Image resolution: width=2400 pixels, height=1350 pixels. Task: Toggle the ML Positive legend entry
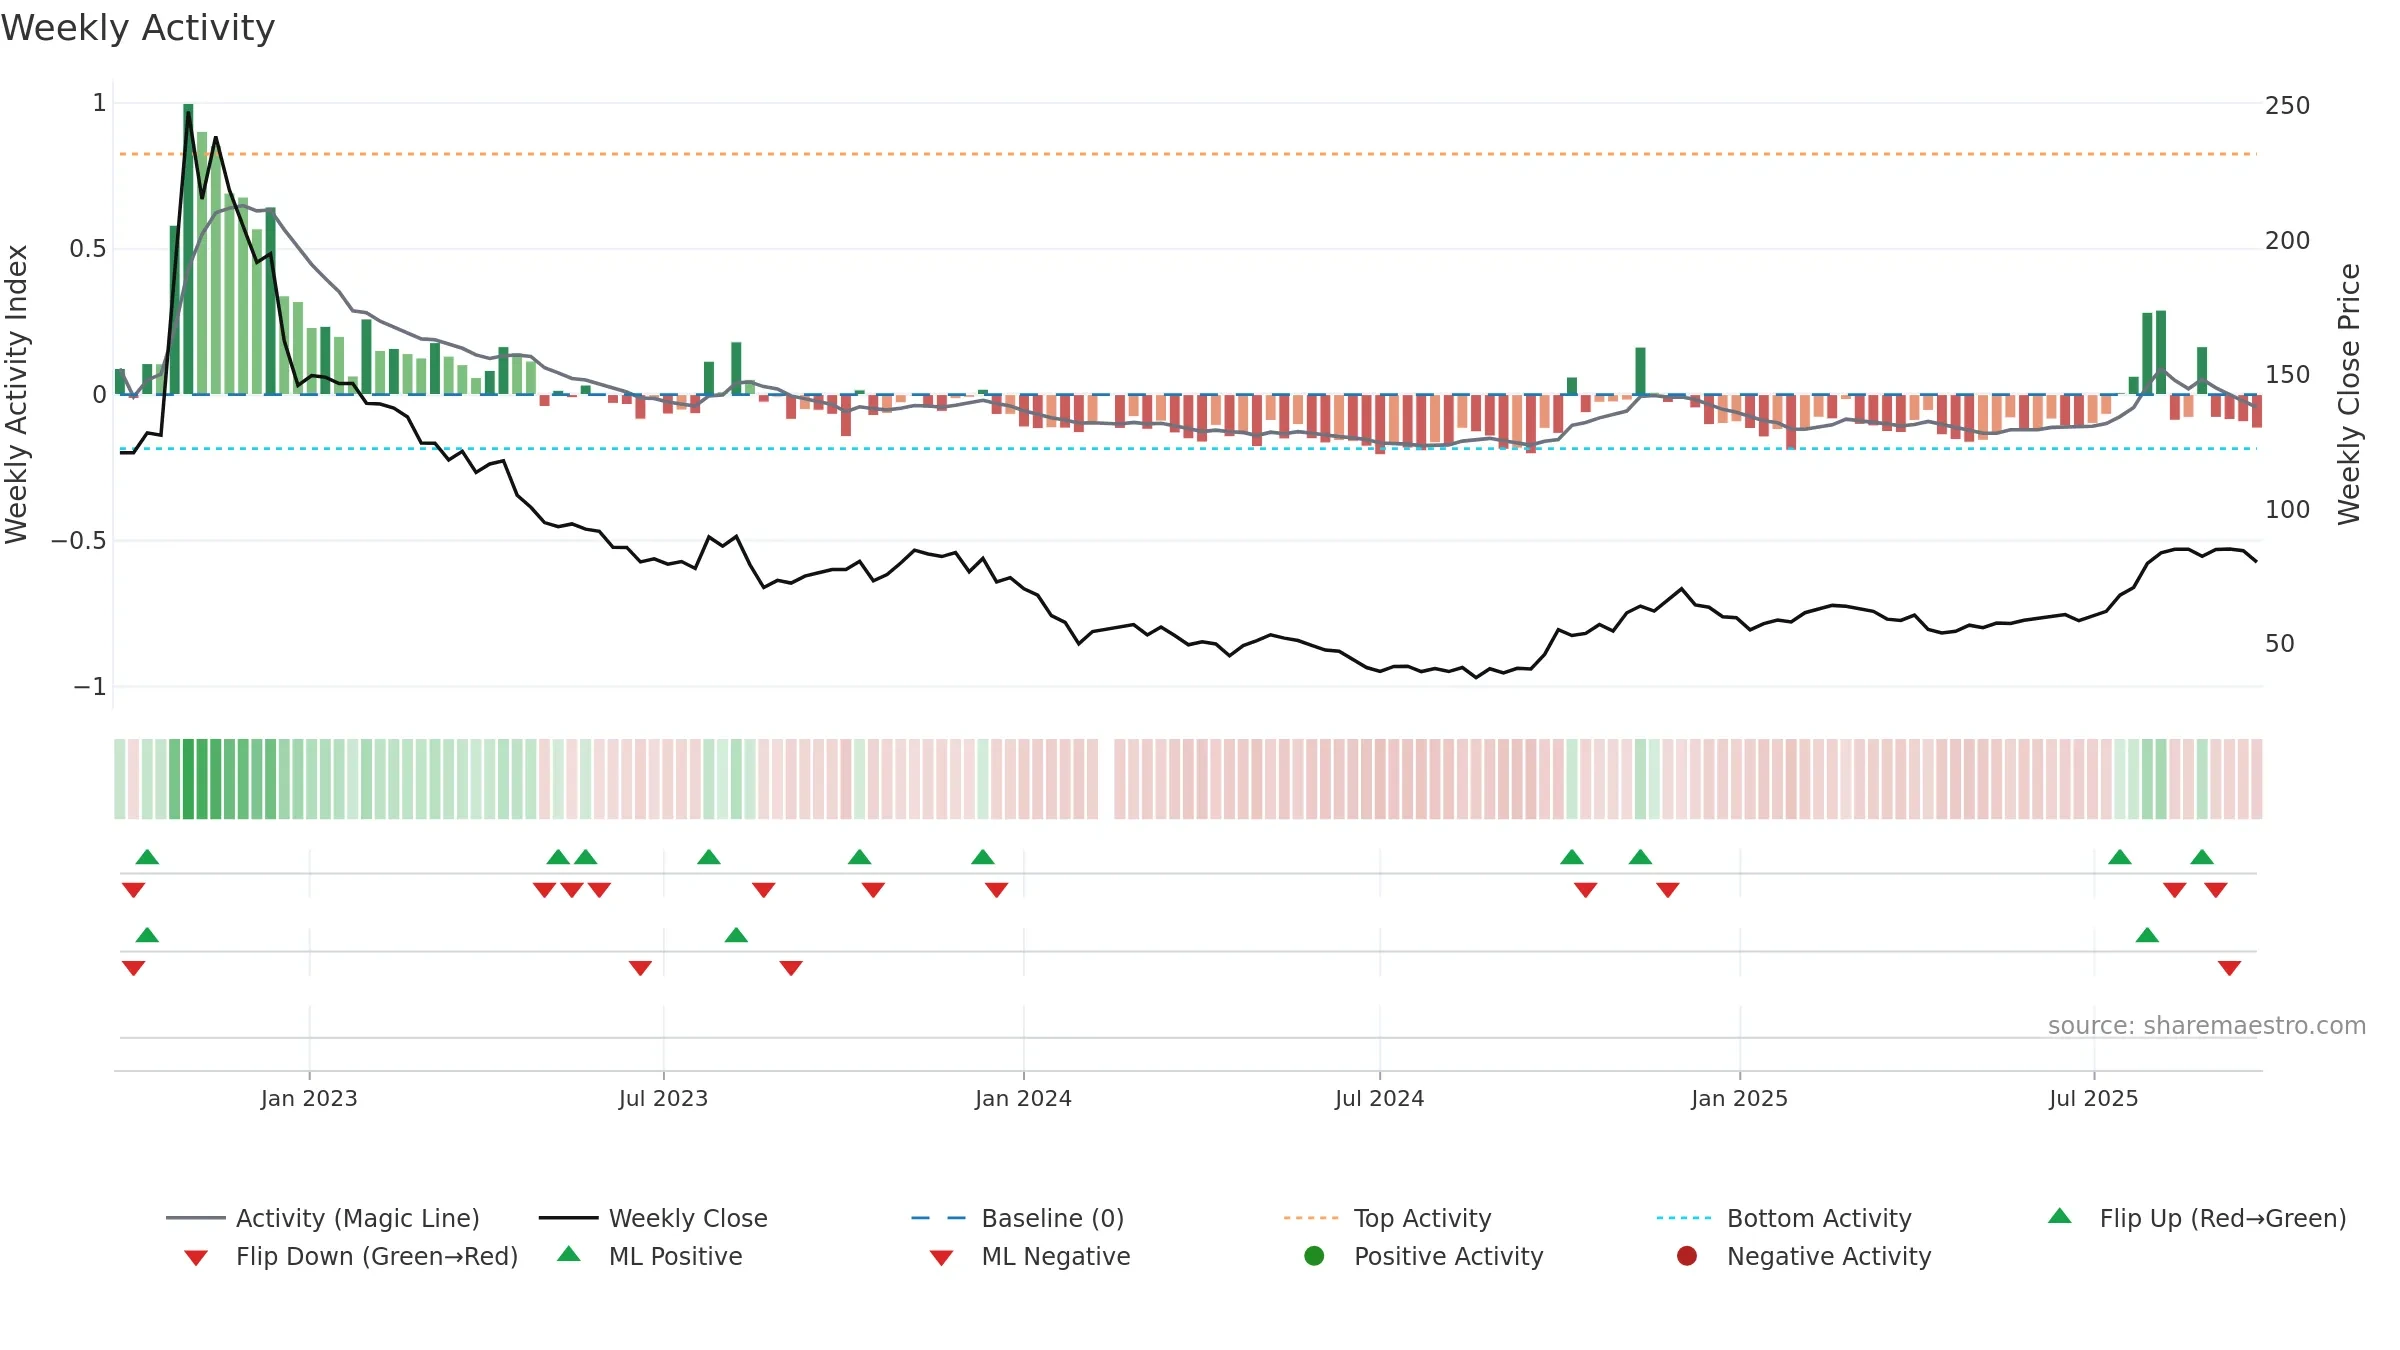[650, 1256]
